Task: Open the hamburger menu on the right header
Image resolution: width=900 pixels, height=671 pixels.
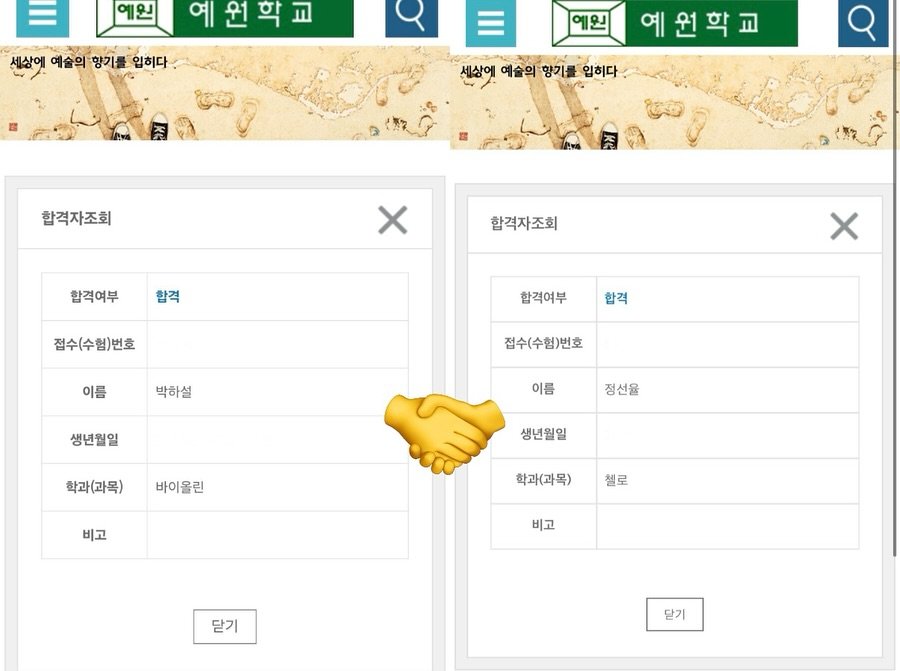Action: click(x=491, y=23)
